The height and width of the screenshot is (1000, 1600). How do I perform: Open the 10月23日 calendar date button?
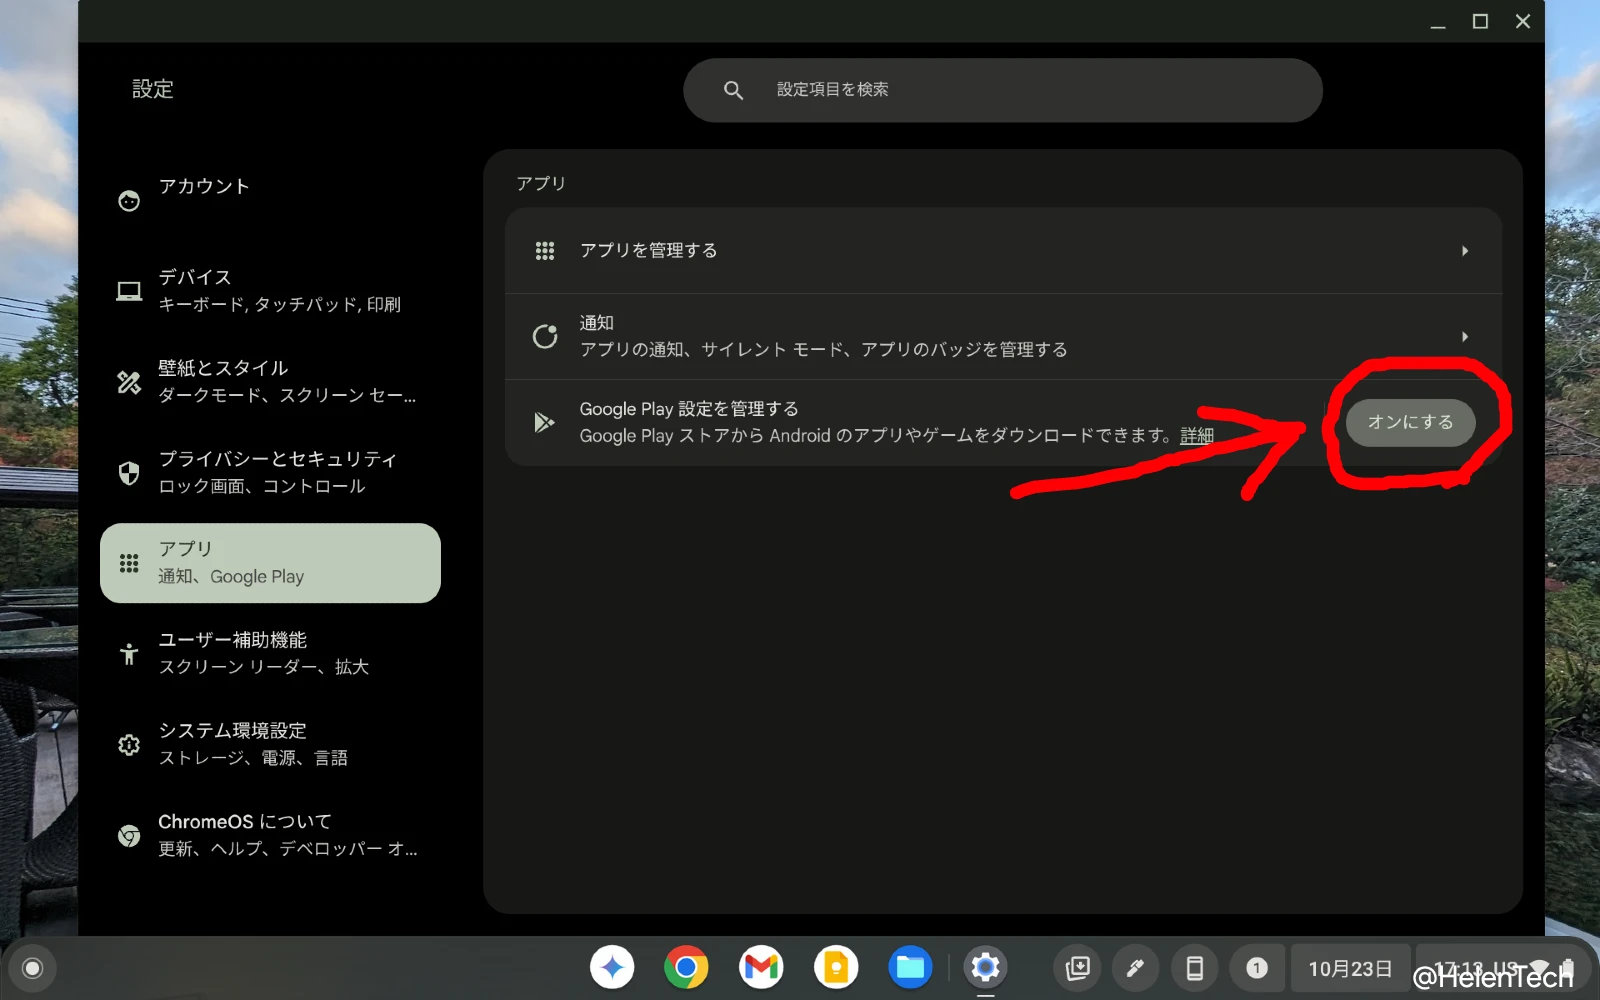click(x=1349, y=968)
